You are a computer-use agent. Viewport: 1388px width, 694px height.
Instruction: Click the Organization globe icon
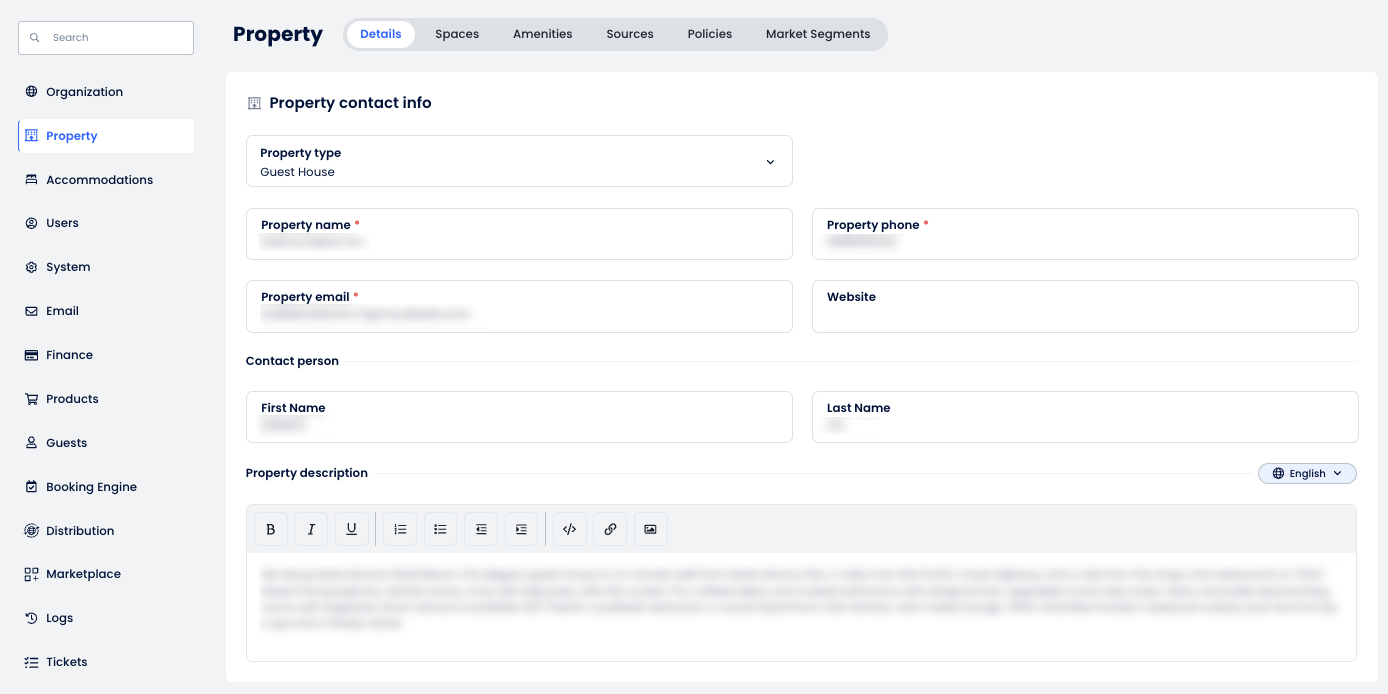coord(31,92)
